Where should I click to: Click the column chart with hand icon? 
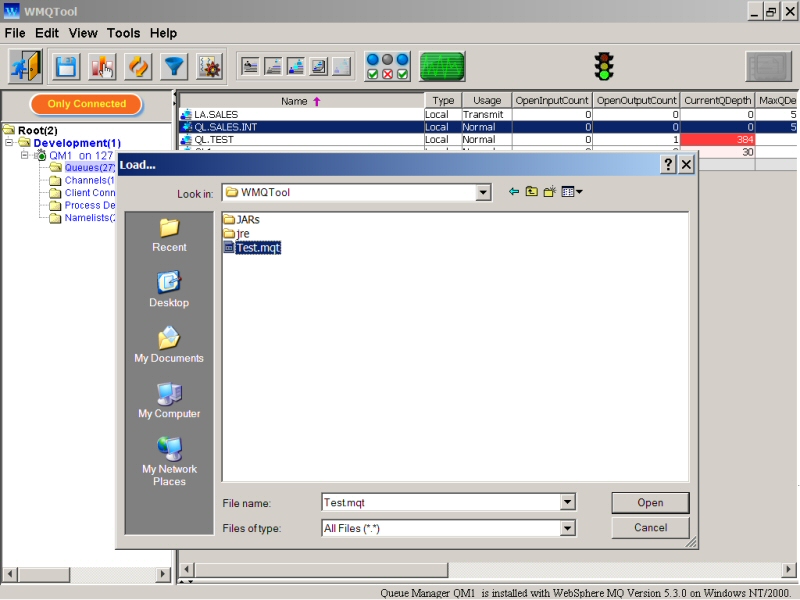click(x=102, y=67)
